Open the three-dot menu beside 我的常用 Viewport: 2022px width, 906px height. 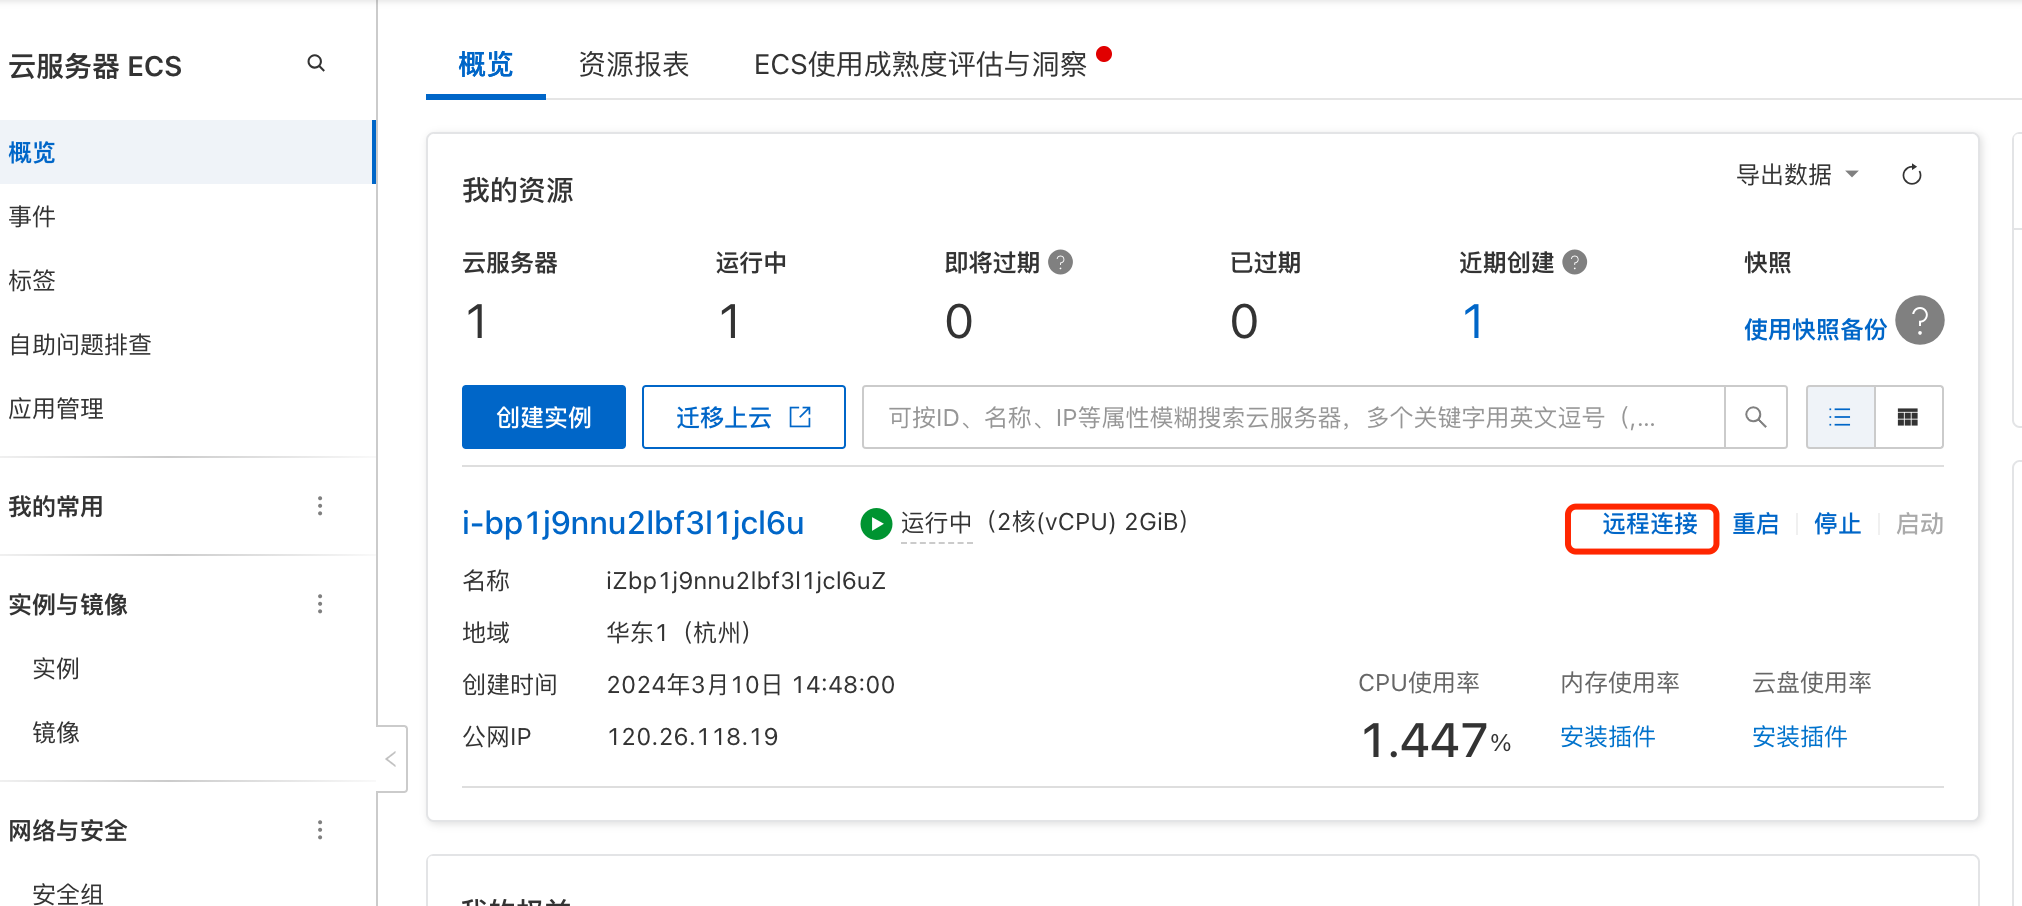(x=320, y=506)
